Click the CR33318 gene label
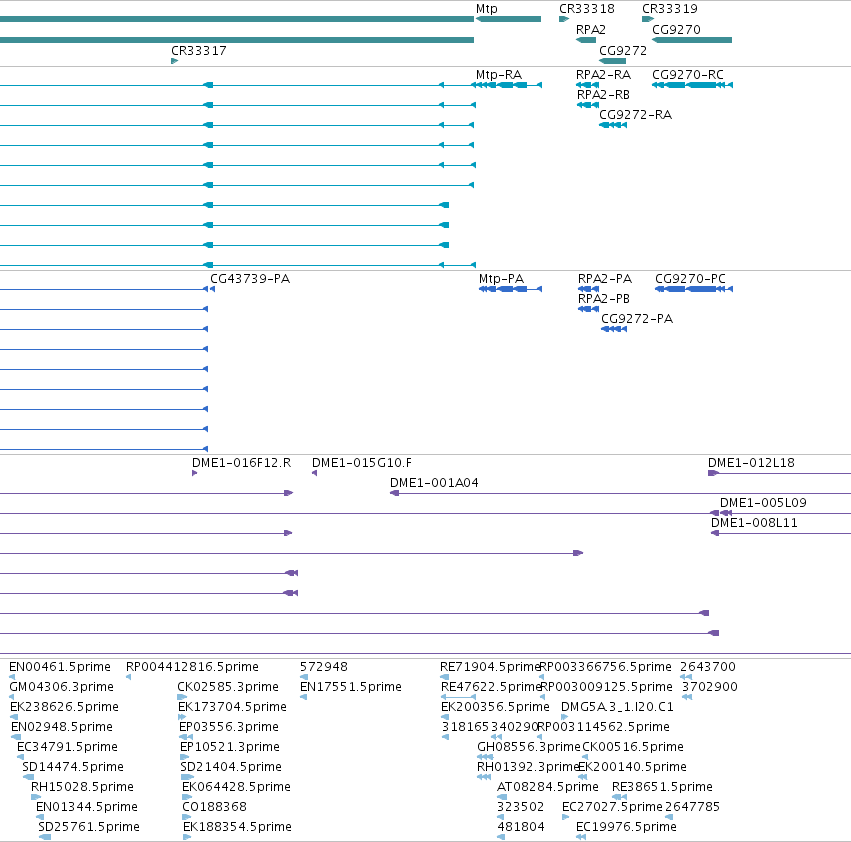The image size is (851, 842). pos(587,9)
